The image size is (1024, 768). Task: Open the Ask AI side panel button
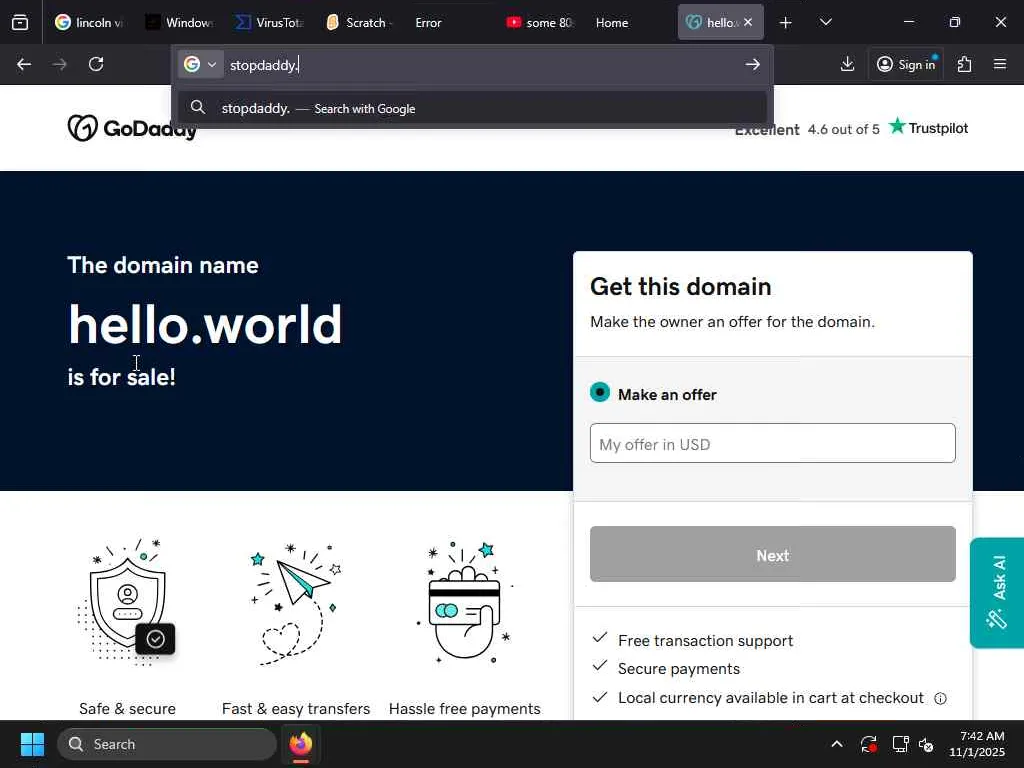pyautogui.click(x=997, y=593)
